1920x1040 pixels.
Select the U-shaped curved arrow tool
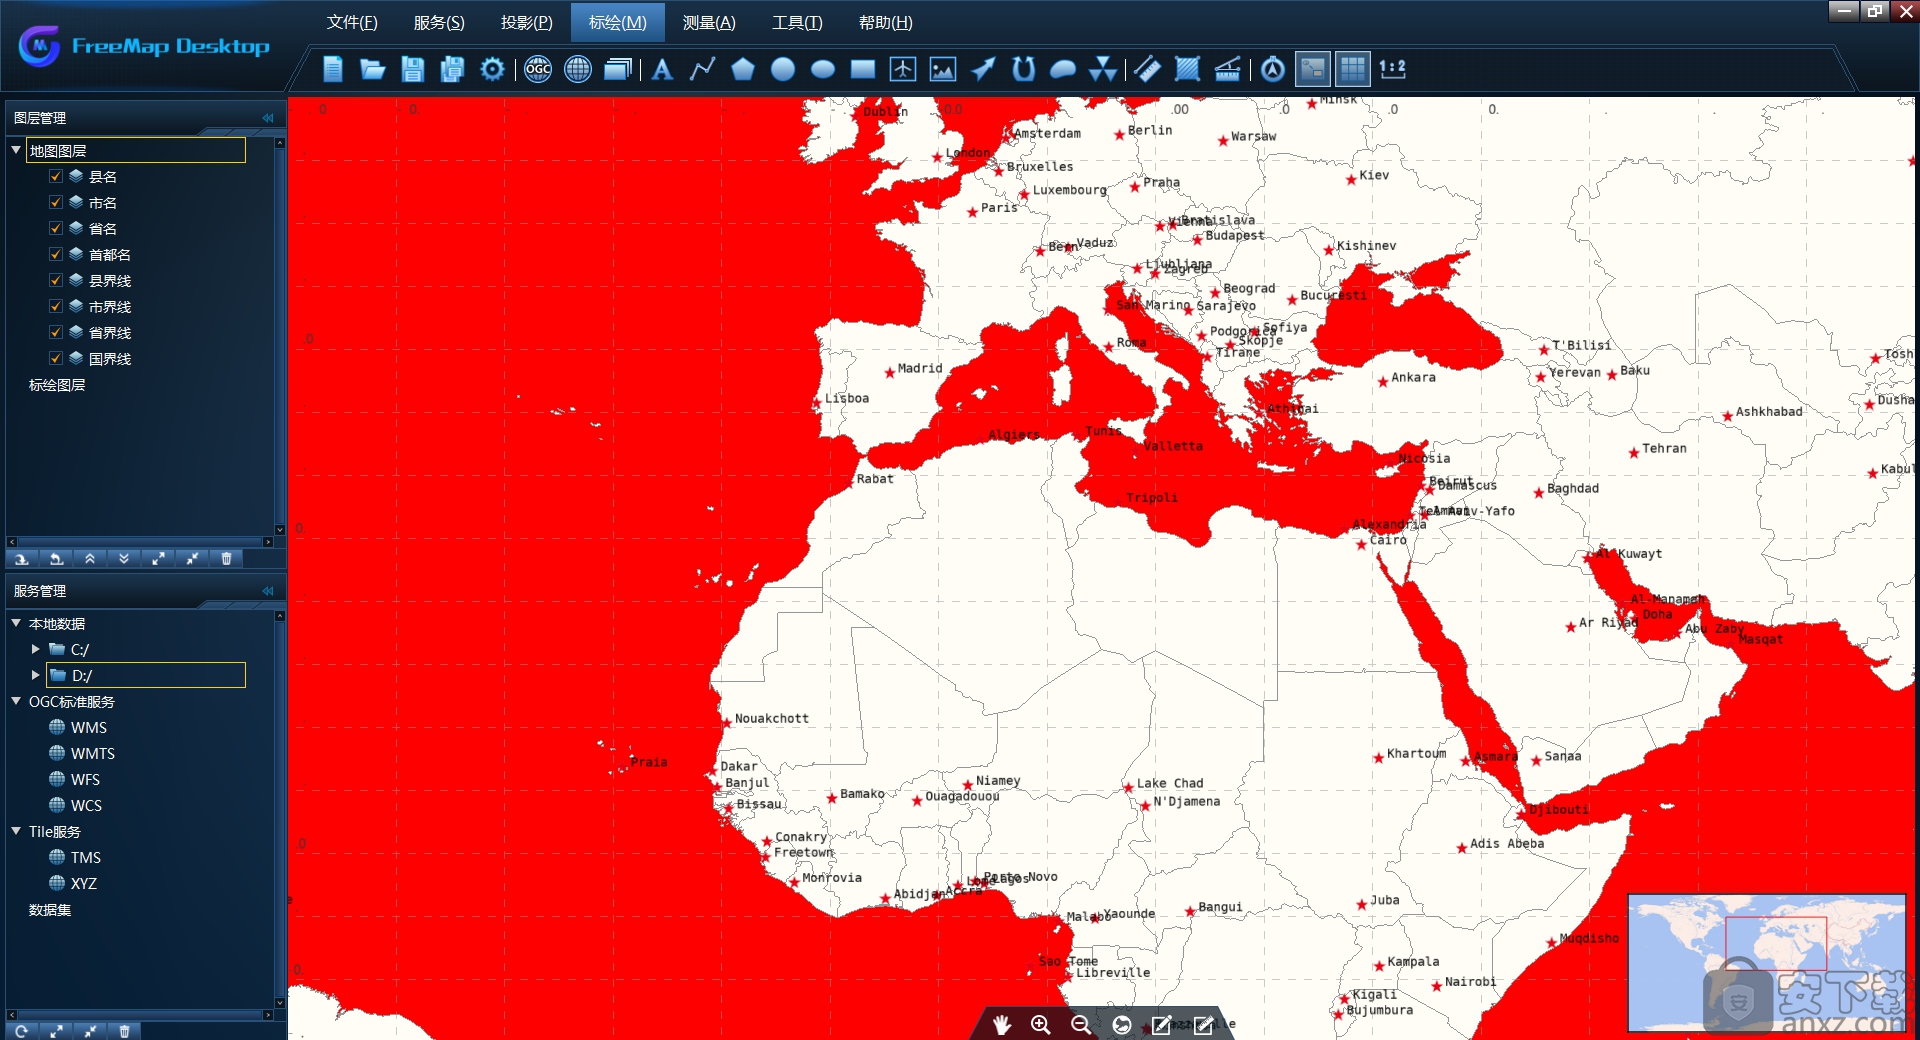coord(1023,69)
